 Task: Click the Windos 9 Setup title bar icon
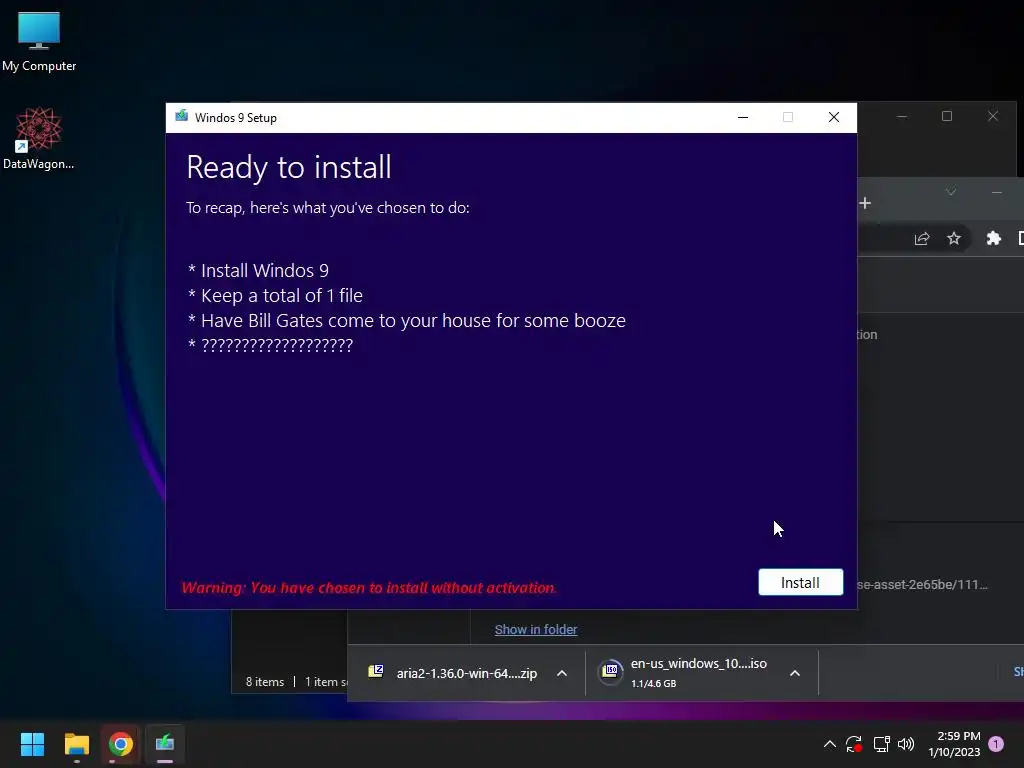[182, 117]
